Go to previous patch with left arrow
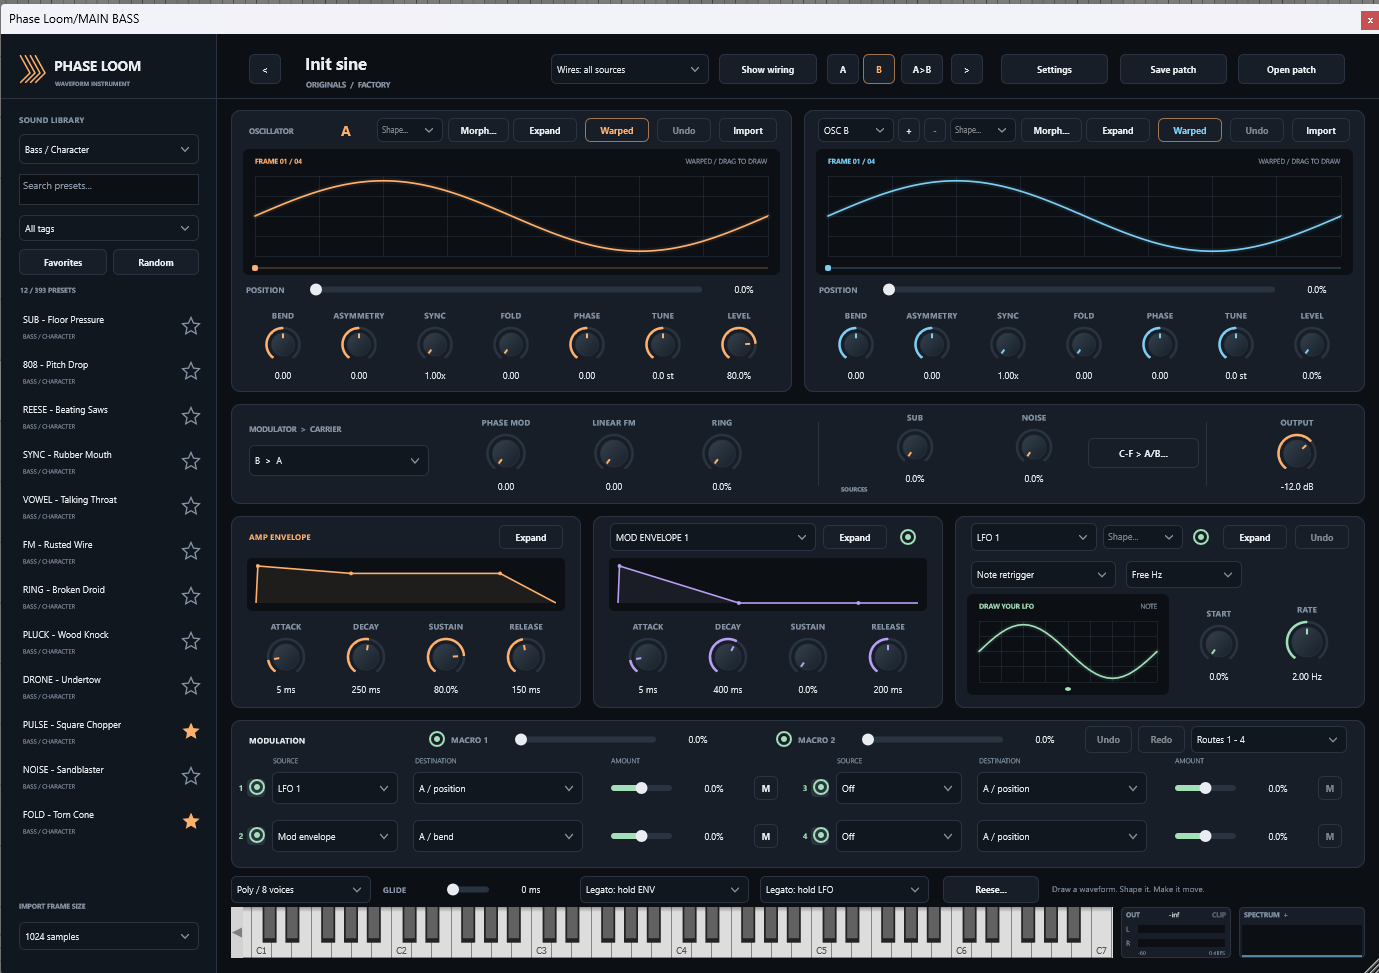The width and height of the screenshot is (1379, 973). click(x=265, y=70)
